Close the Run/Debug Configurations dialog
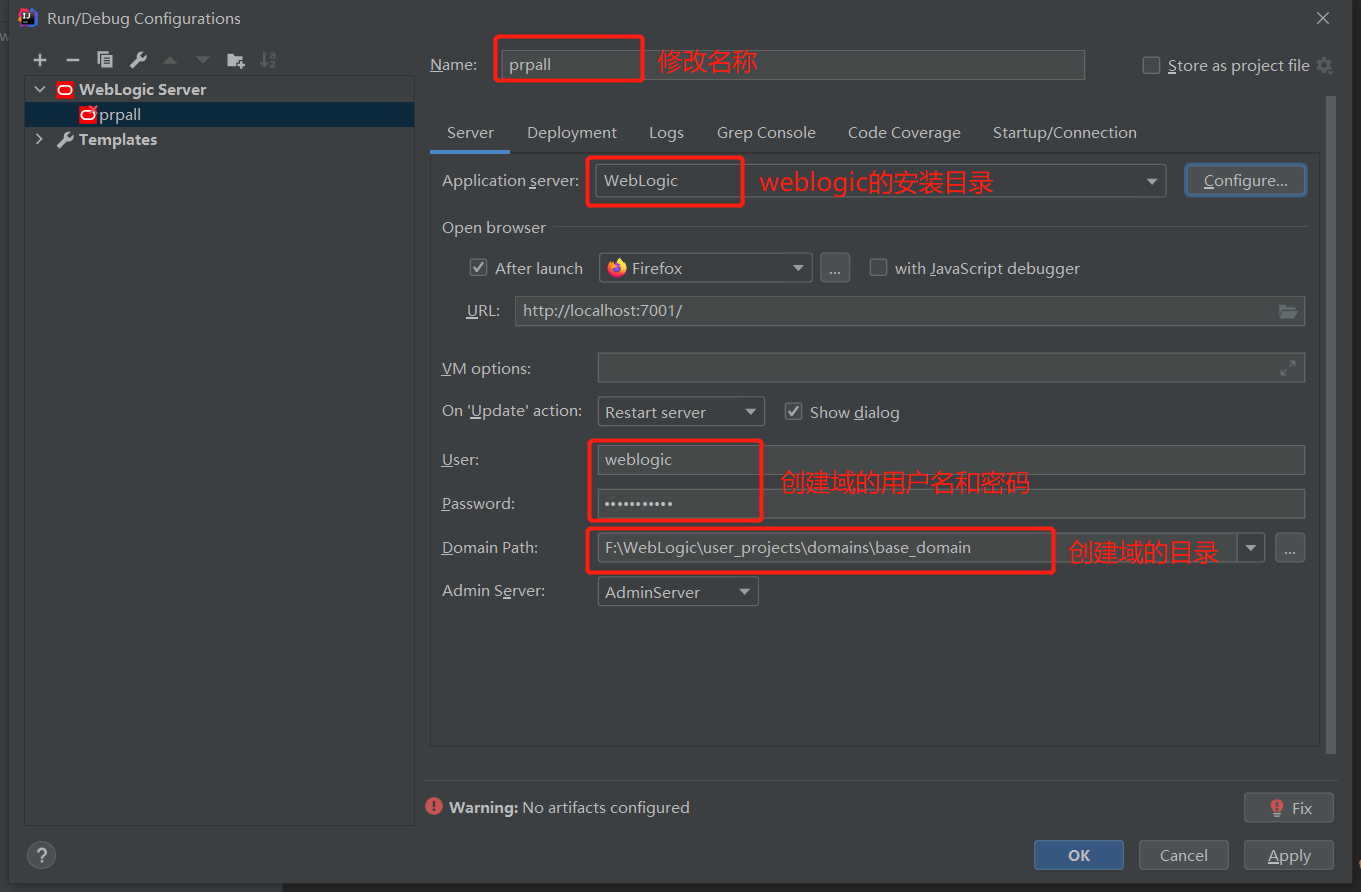1361x892 pixels. click(1323, 18)
